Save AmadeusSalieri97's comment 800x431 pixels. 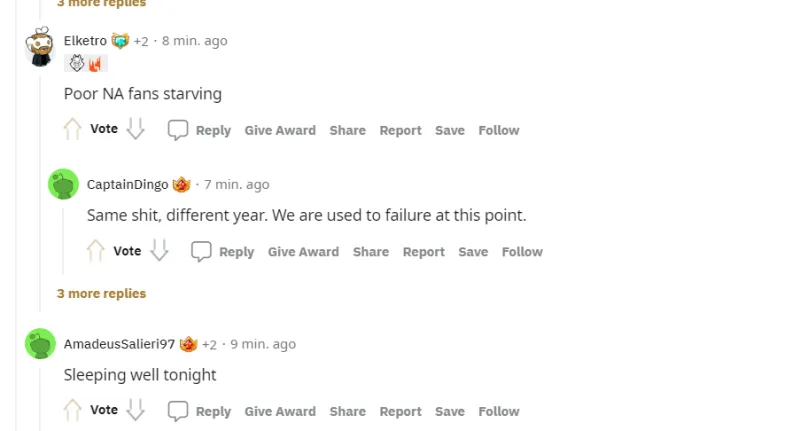pos(450,411)
